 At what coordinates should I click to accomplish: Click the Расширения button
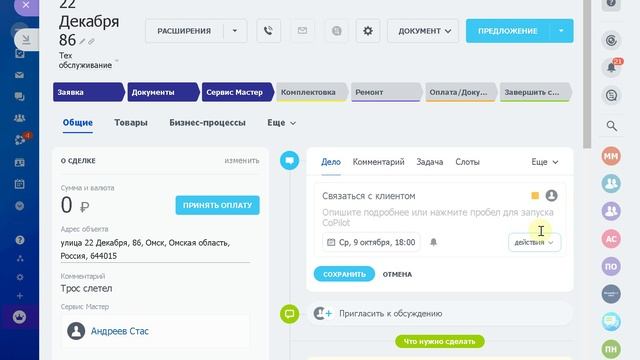(184, 31)
